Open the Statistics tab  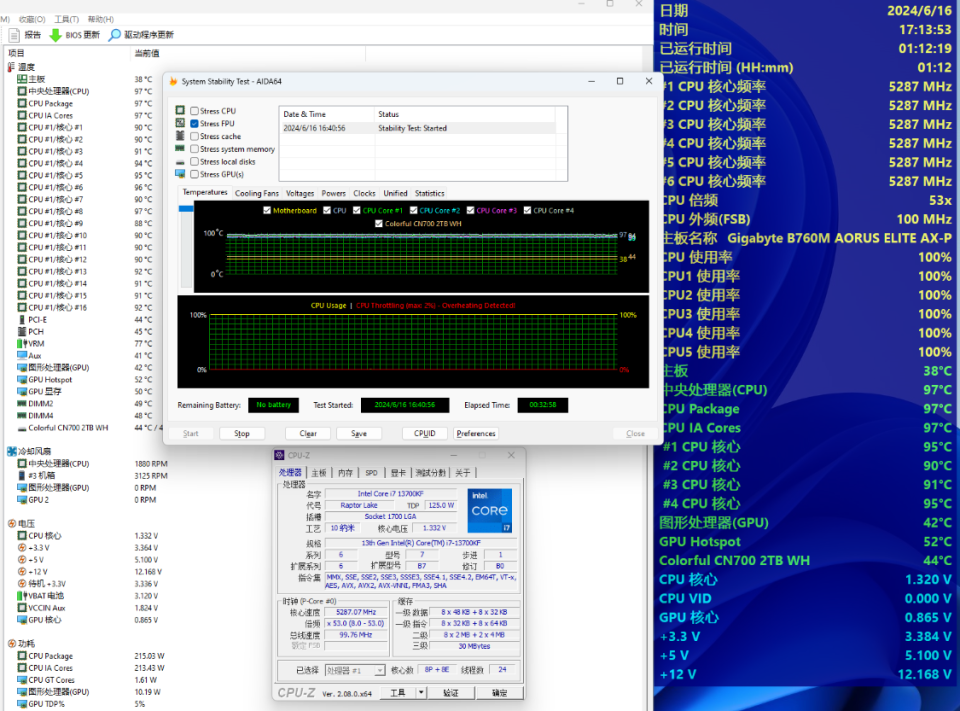pyautogui.click(x=429, y=193)
